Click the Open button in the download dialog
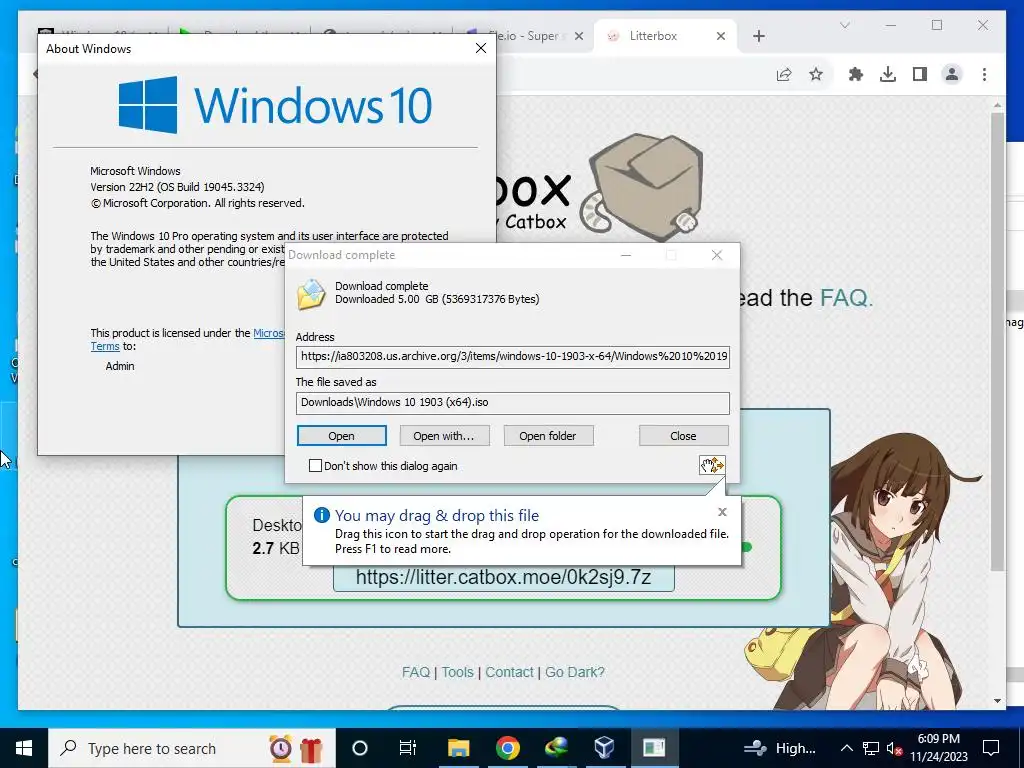This screenshot has height=768, width=1024. pyautogui.click(x=342, y=436)
